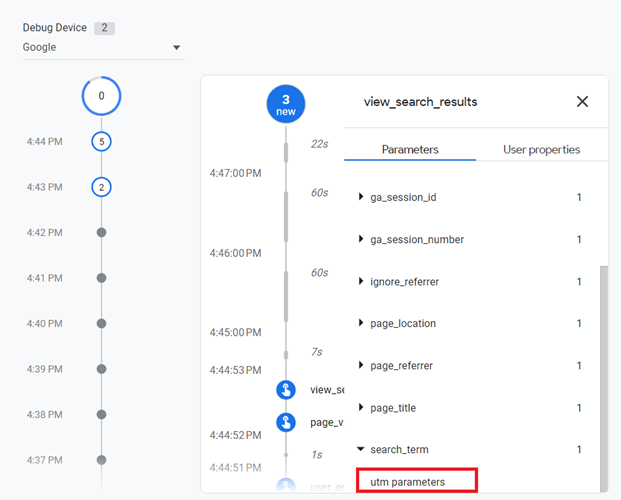The width and height of the screenshot is (621, 500).
Task: Select the 4:43 PM bubble with 2 events
Action: pyautogui.click(x=101, y=187)
